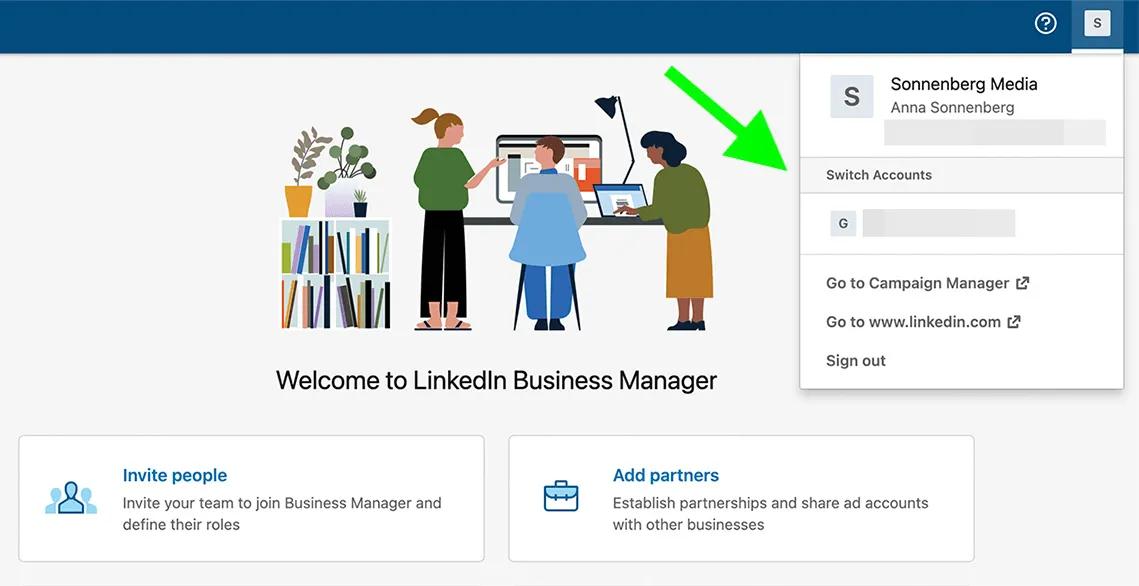Click the blue people icon on the Invite people card
This screenshot has height=586, width=1139.
click(x=70, y=497)
